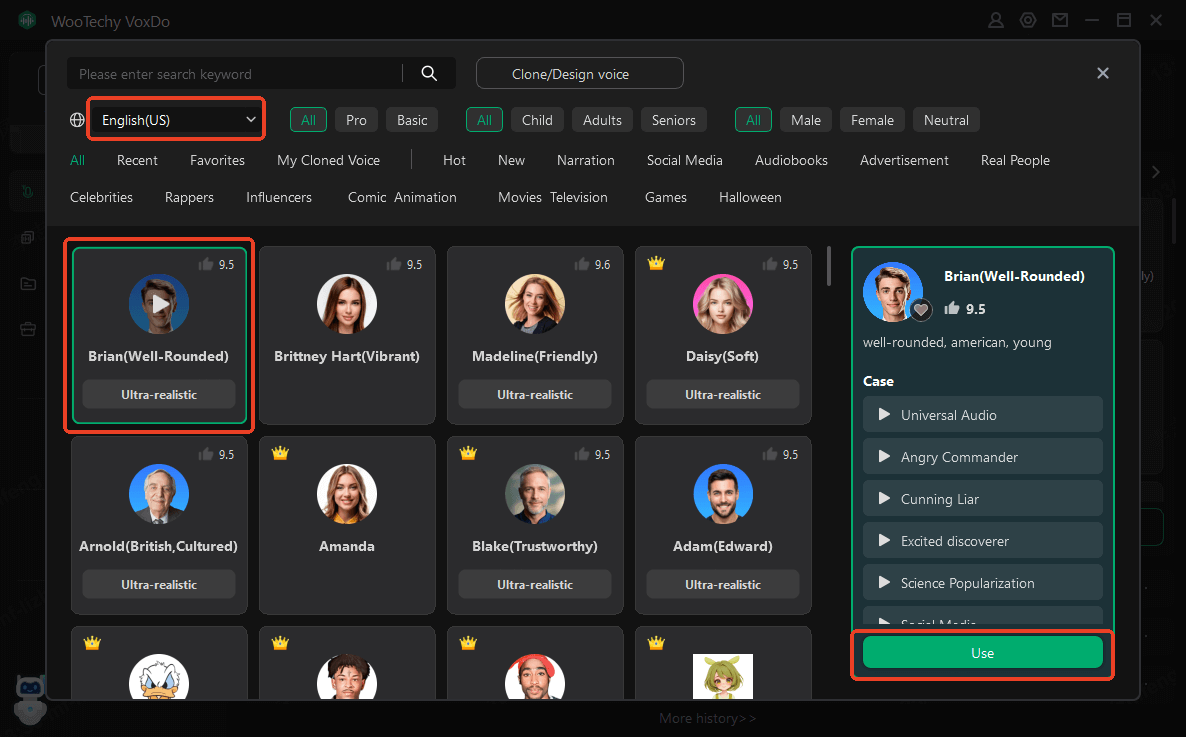Open the mail icon in title bar
Image resolution: width=1186 pixels, height=737 pixels.
[x=1059, y=20]
